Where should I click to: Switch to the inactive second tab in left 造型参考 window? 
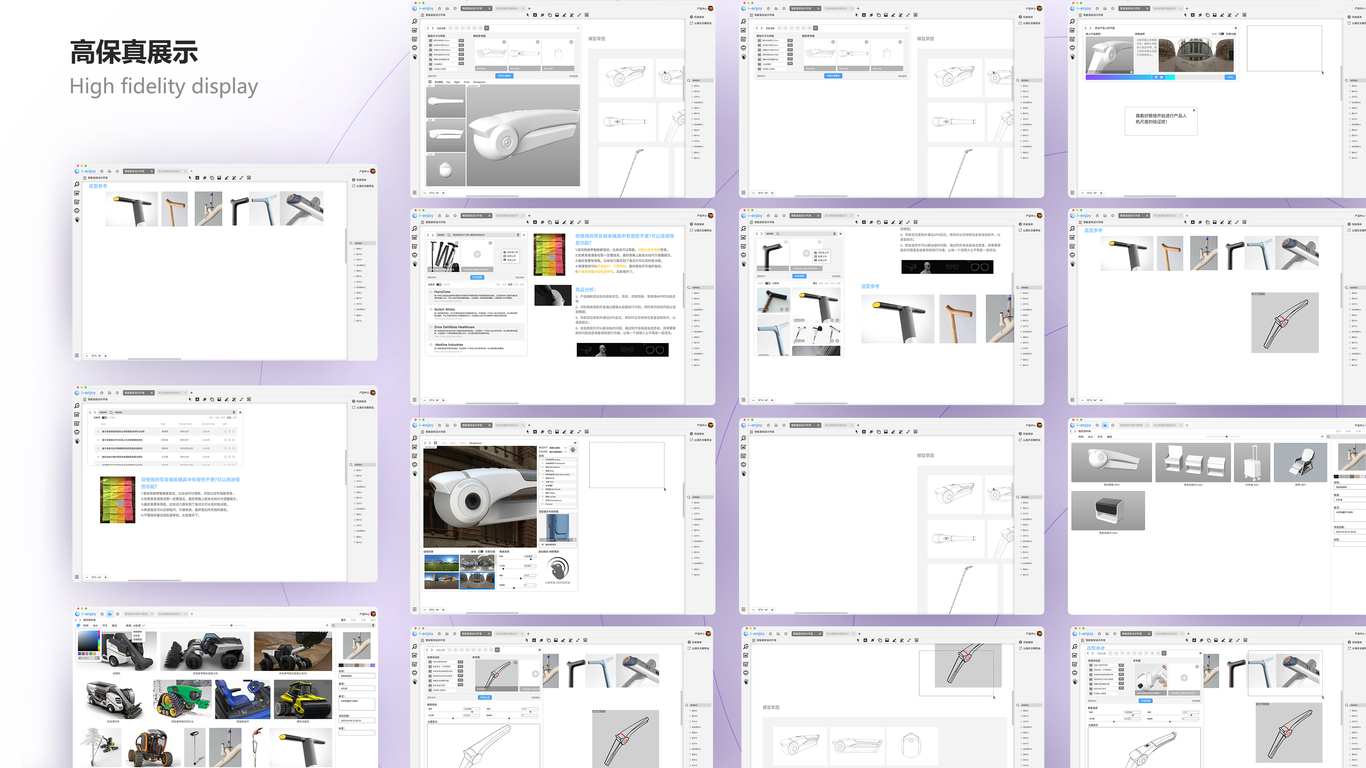pos(172,171)
